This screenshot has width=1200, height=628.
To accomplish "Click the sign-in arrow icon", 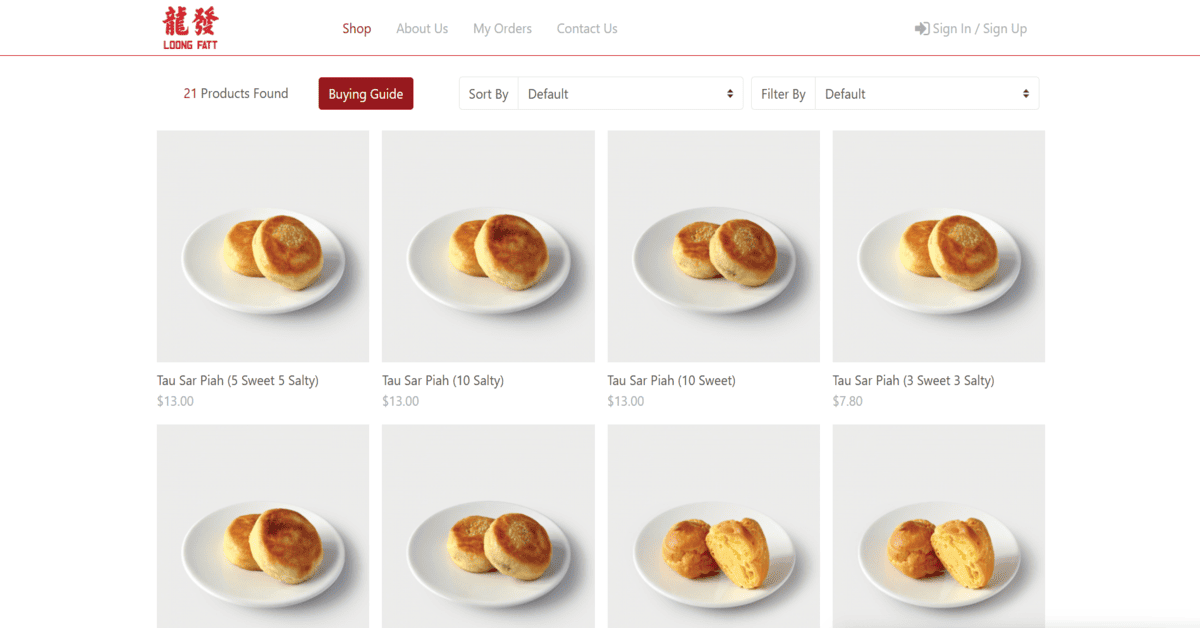I will pos(922,29).
